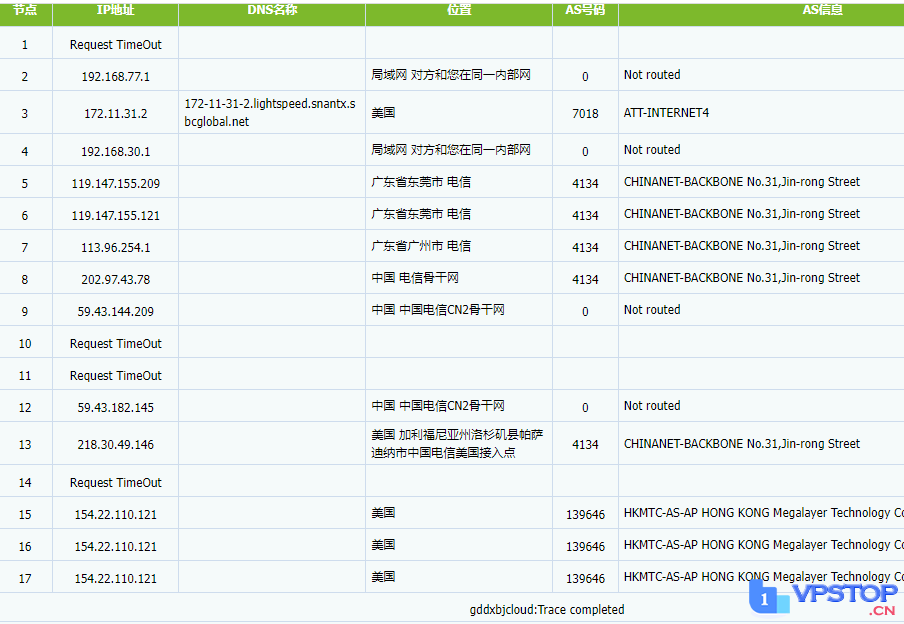Click CHINANET-BACKBONE info in node 6 row
Viewport: 904px width, 624px height.
pyautogui.click(x=741, y=214)
